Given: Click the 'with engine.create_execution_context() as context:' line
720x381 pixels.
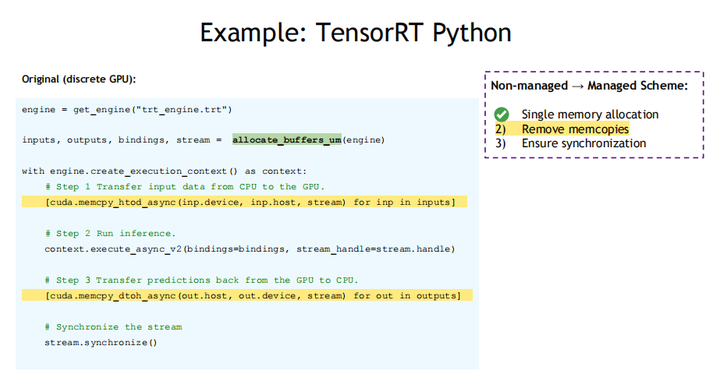Looking at the screenshot, I should 164,171.
